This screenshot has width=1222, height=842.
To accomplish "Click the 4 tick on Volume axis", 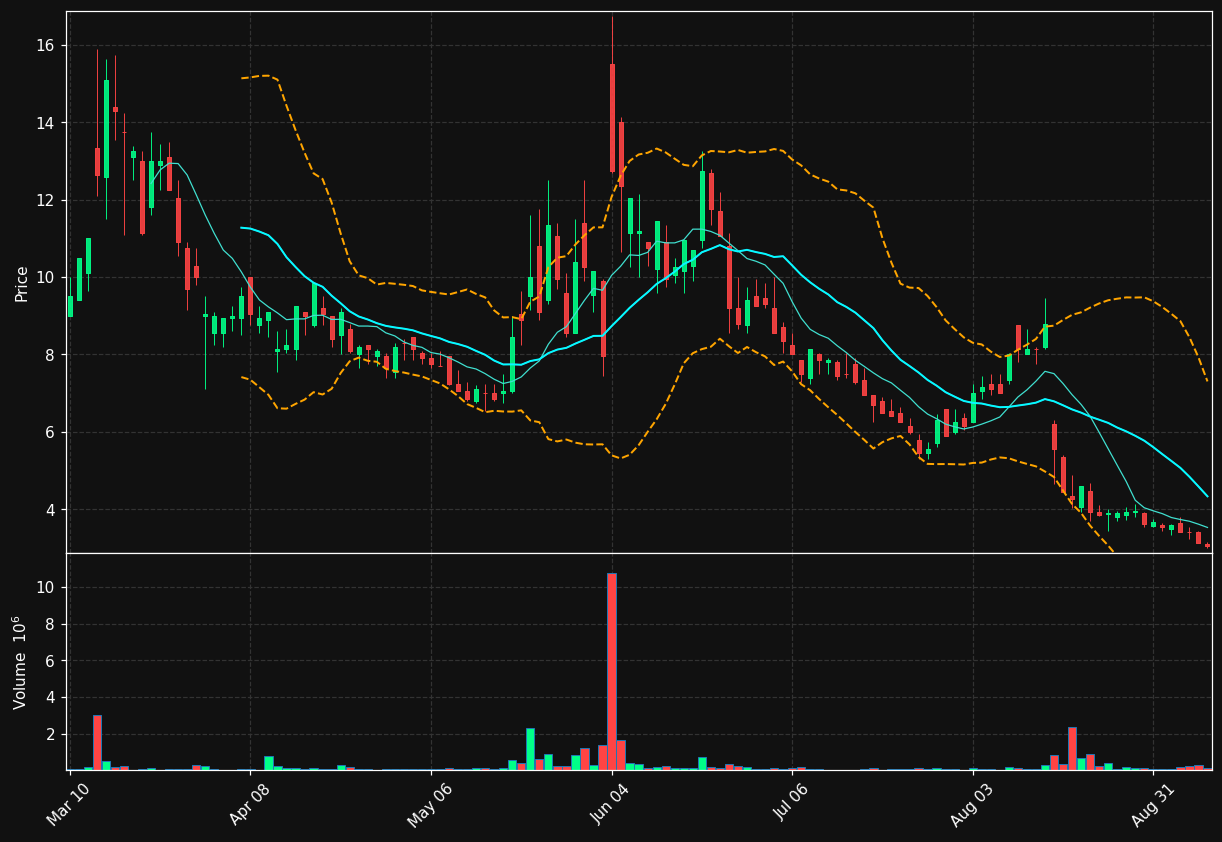I will 51,698.
